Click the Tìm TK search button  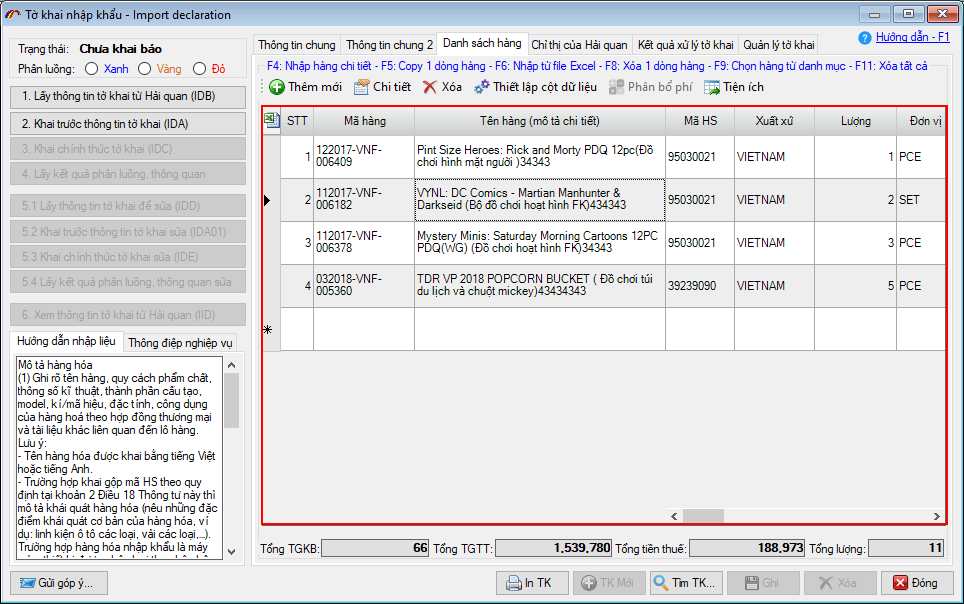tap(684, 583)
